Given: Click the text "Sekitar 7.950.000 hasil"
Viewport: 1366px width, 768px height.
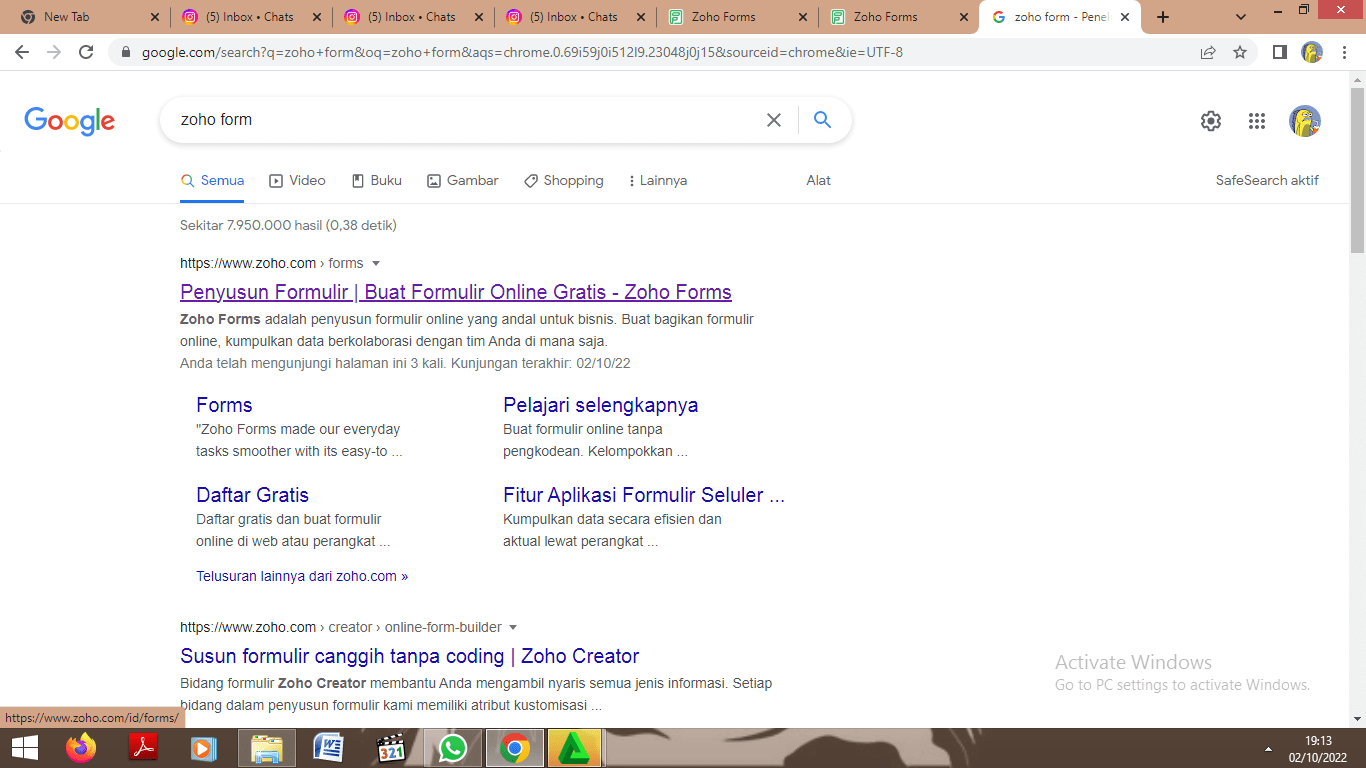Looking at the screenshot, I should pyautogui.click(x=249, y=225).
